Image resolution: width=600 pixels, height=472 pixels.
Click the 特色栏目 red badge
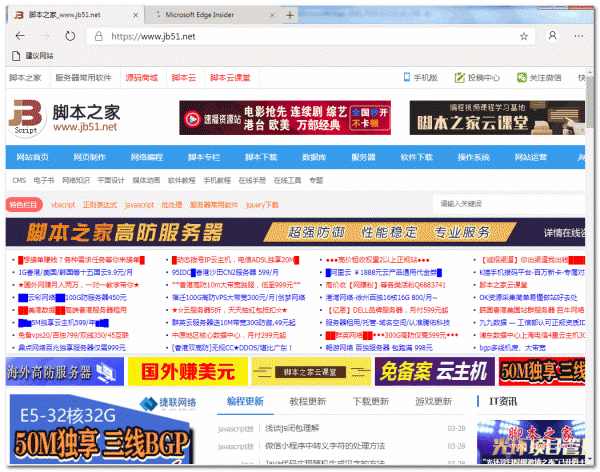coord(24,205)
